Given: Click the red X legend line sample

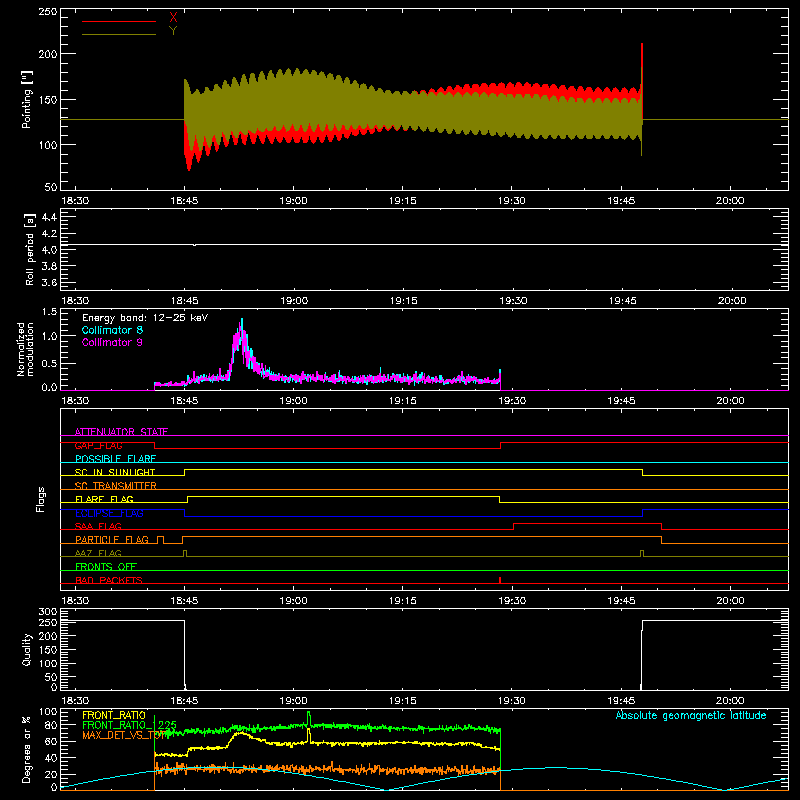Looking at the screenshot, I should pyautogui.click(x=119, y=21).
